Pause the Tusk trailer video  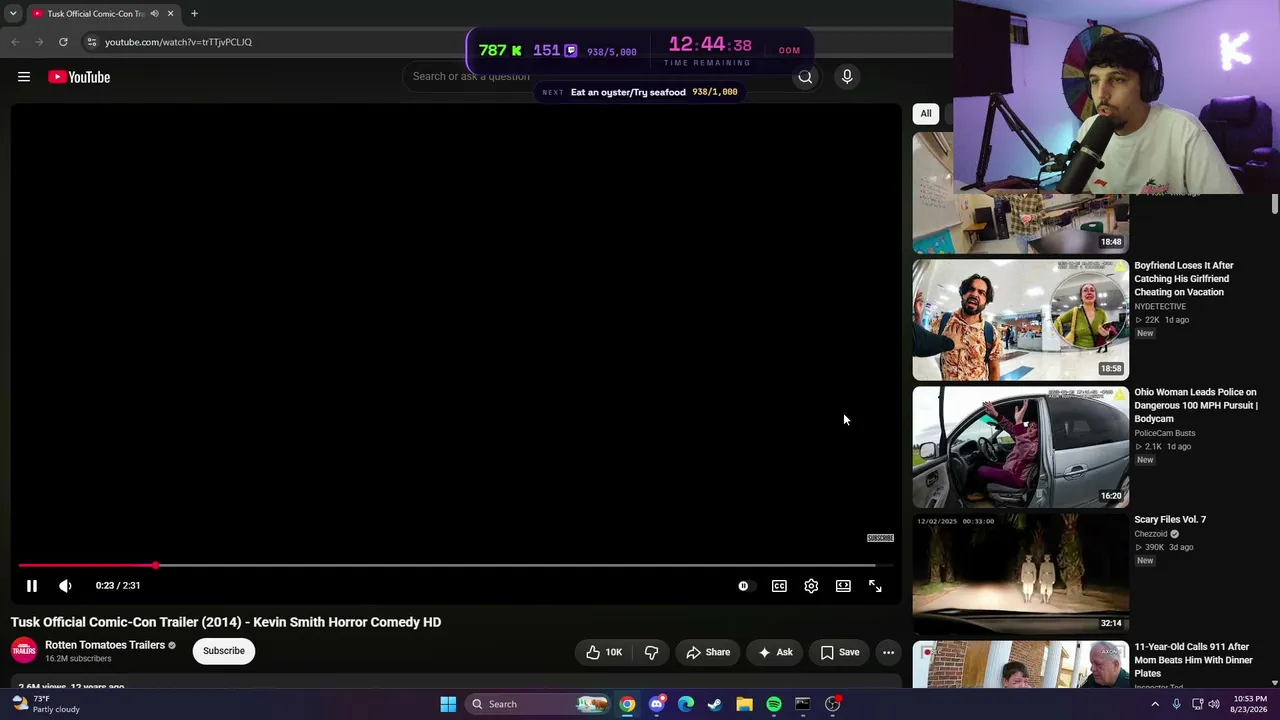click(32, 586)
